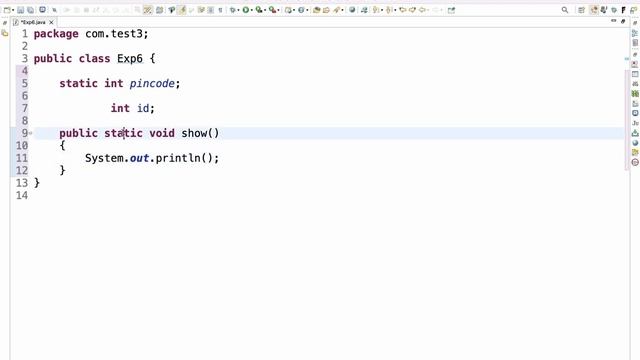This screenshot has height=360, width=640.
Task: Click 'void' keyword on line 9
Action: tap(162, 133)
